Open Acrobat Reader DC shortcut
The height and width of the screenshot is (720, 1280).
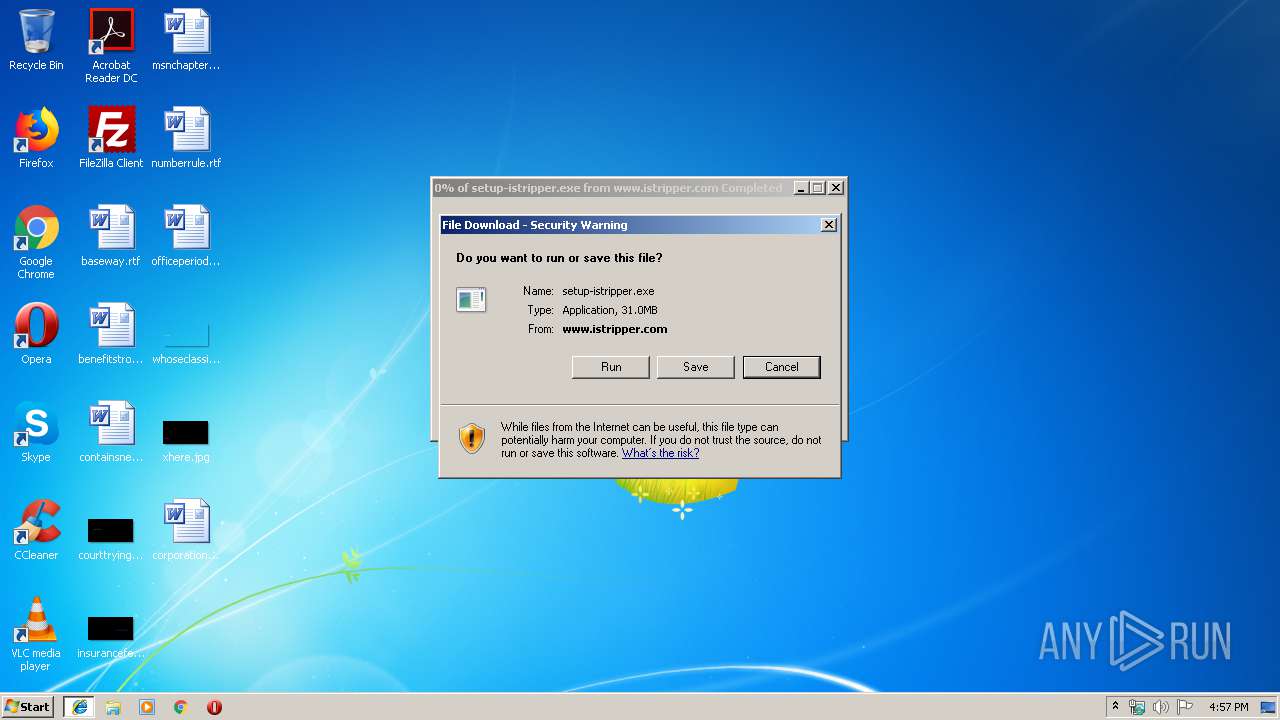click(x=111, y=46)
